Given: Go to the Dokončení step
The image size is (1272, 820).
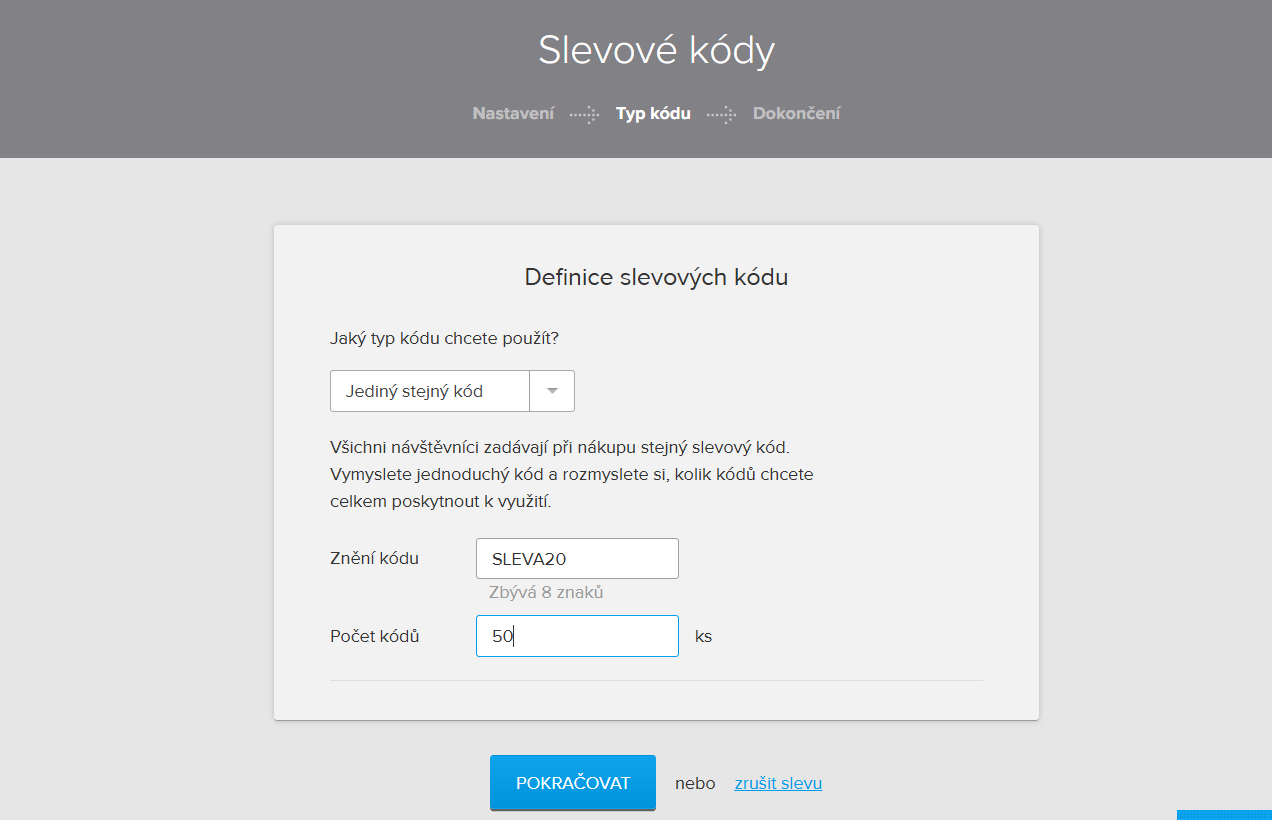Looking at the screenshot, I should (x=797, y=113).
